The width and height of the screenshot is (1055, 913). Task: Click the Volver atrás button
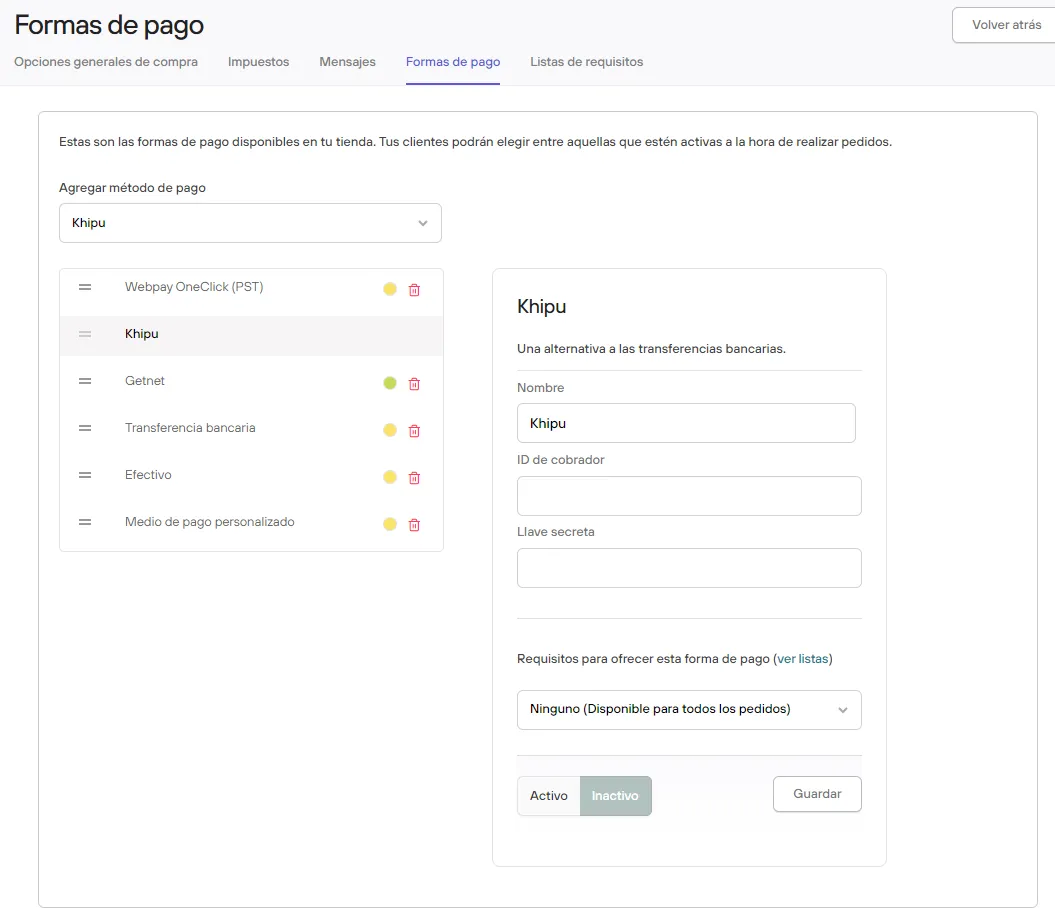(1006, 25)
